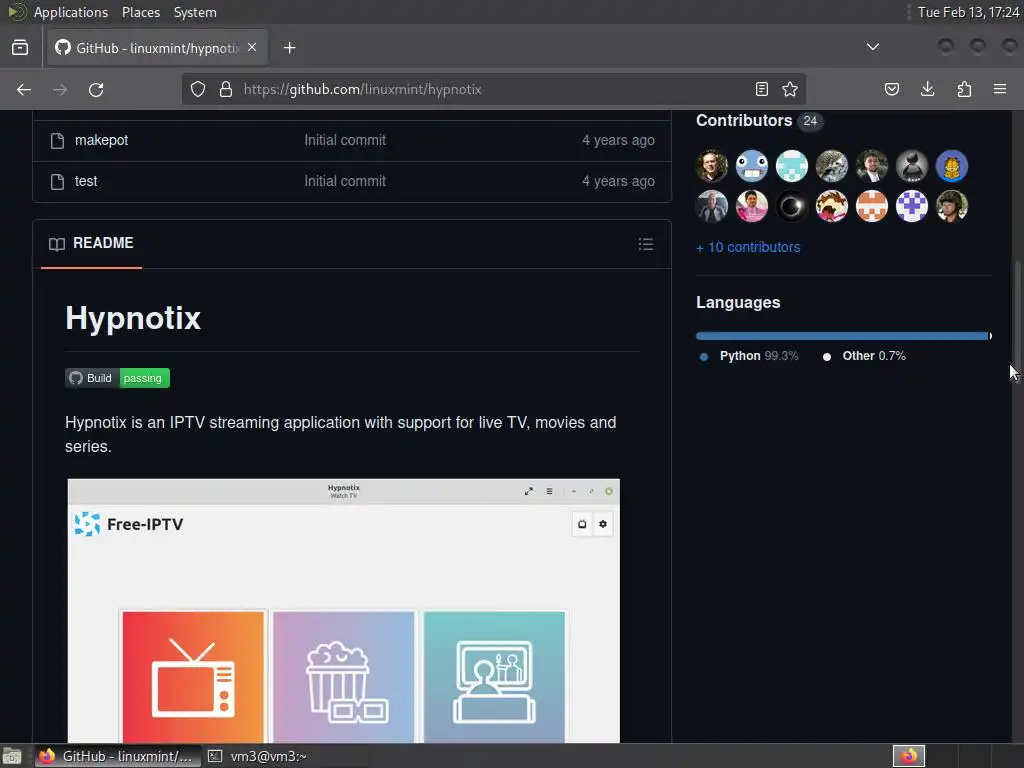Filter by Python 99.3% language
Viewport: 1024px width, 768px height.
coord(750,356)
